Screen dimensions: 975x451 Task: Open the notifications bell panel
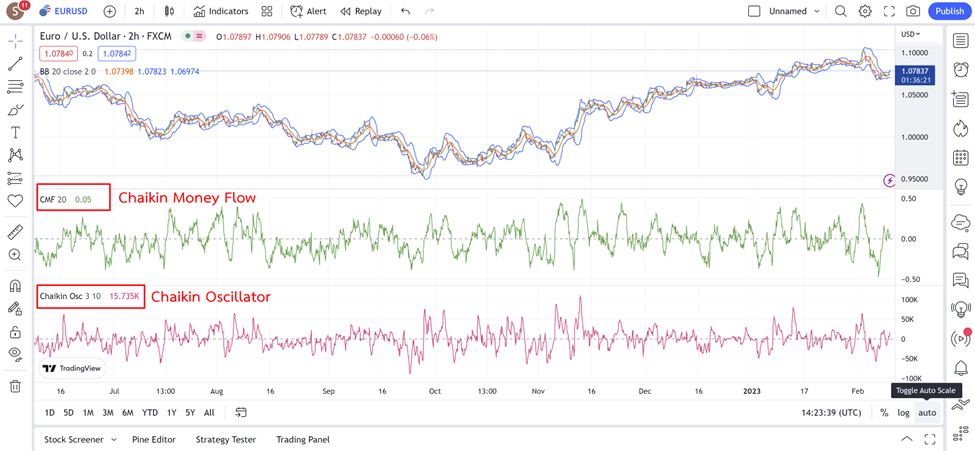pos(960,368)
